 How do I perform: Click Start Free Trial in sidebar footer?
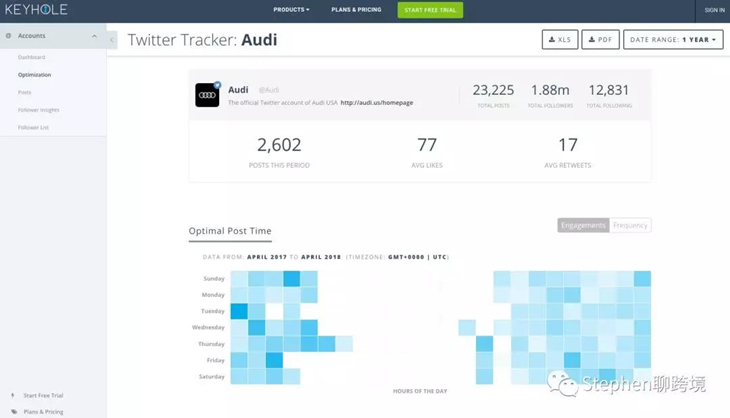[43, 396]
